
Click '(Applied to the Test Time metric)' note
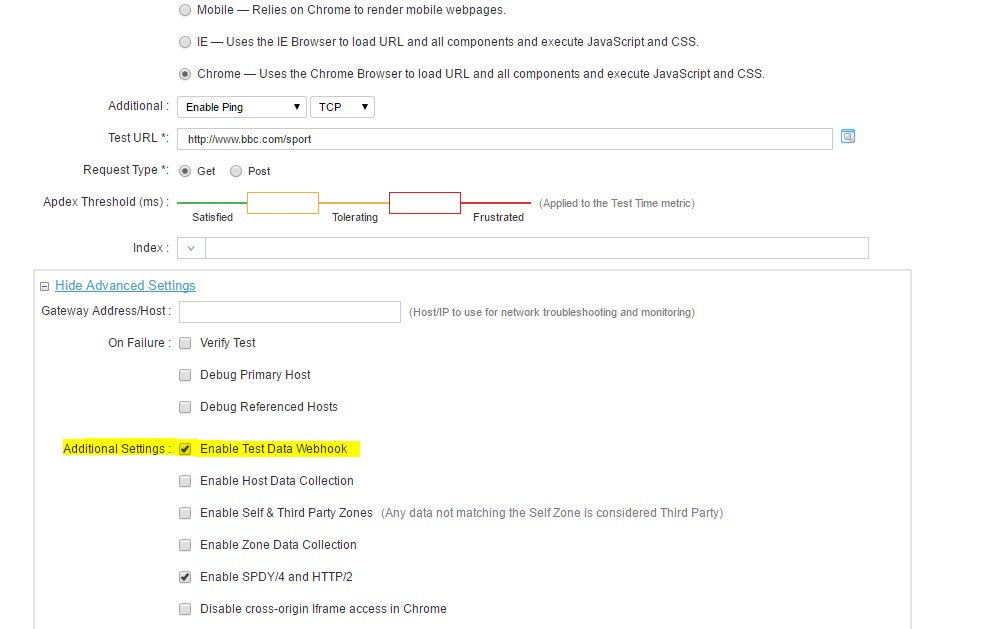click(x=617, y=203)
